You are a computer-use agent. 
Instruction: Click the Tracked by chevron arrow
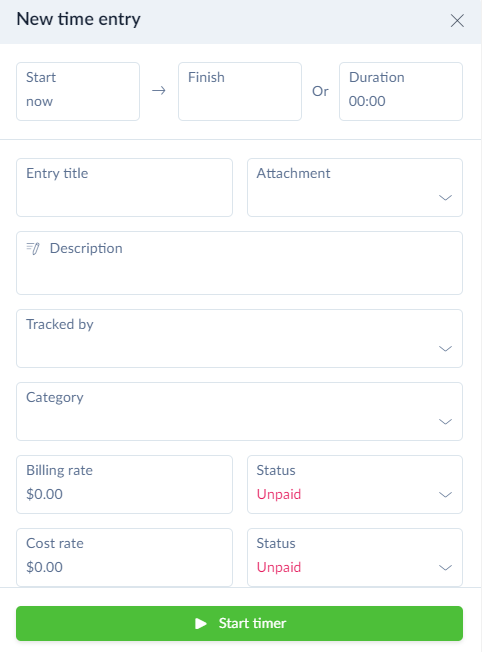coord(445,348)
